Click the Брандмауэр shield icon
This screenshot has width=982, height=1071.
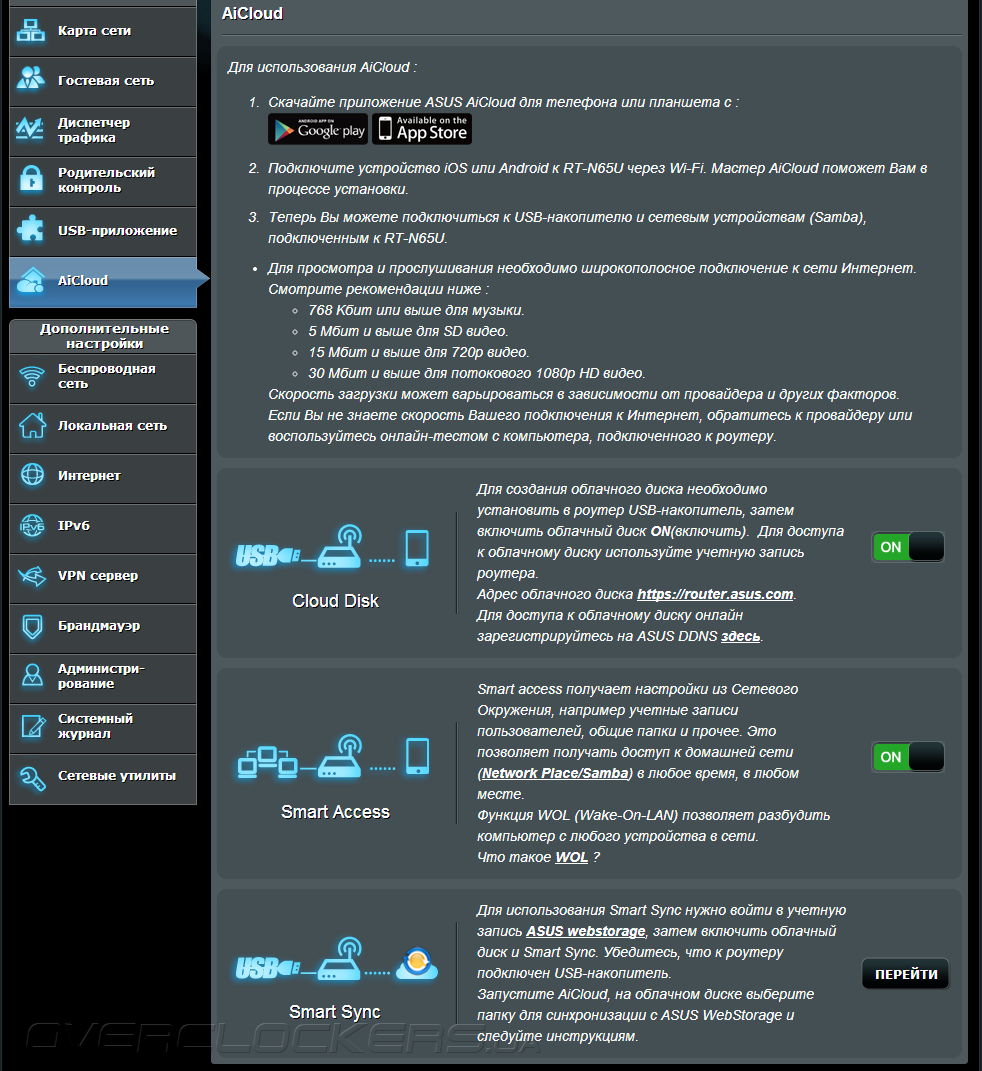pyautogui.click(x=32, y=626)
